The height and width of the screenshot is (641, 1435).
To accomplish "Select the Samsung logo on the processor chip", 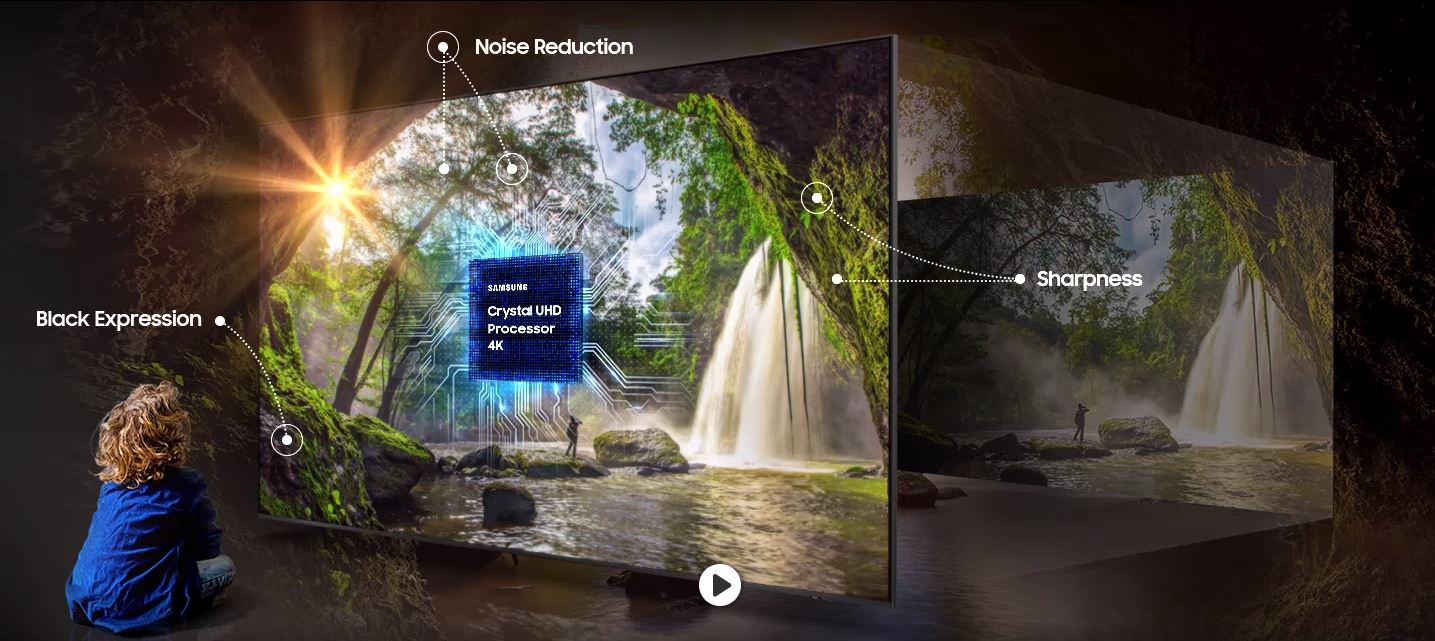I will [510, 287].
